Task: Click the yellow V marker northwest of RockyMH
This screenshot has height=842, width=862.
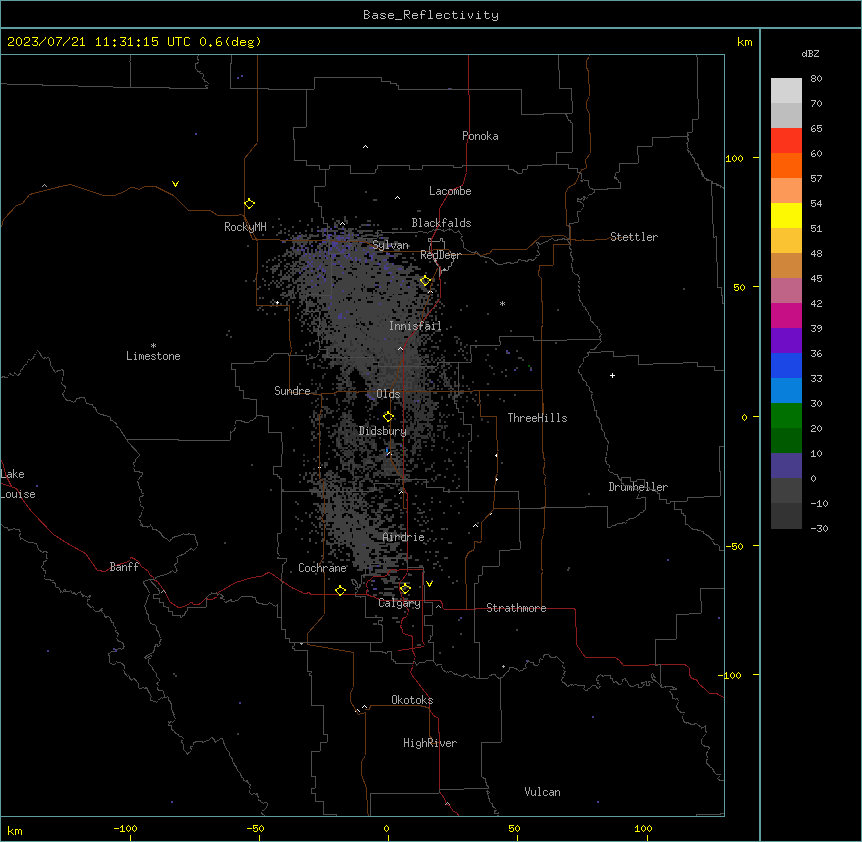Action: [175, 184]
